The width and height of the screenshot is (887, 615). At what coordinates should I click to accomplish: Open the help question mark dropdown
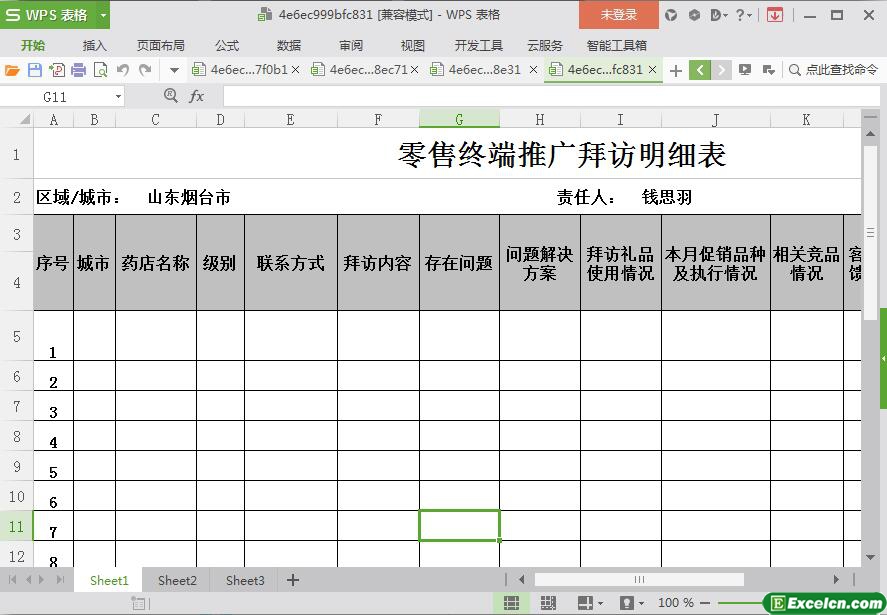coord(743,15)
